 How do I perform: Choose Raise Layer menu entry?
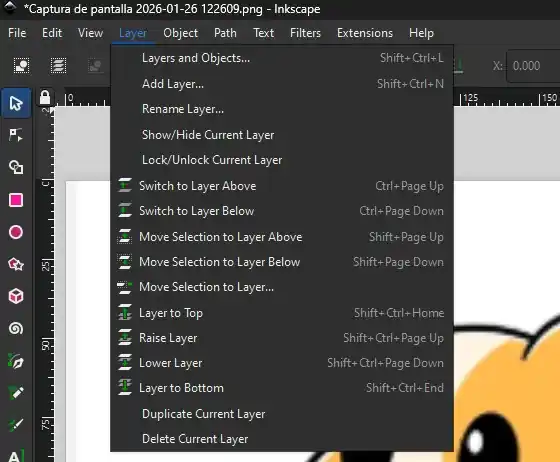click(282, 338)
